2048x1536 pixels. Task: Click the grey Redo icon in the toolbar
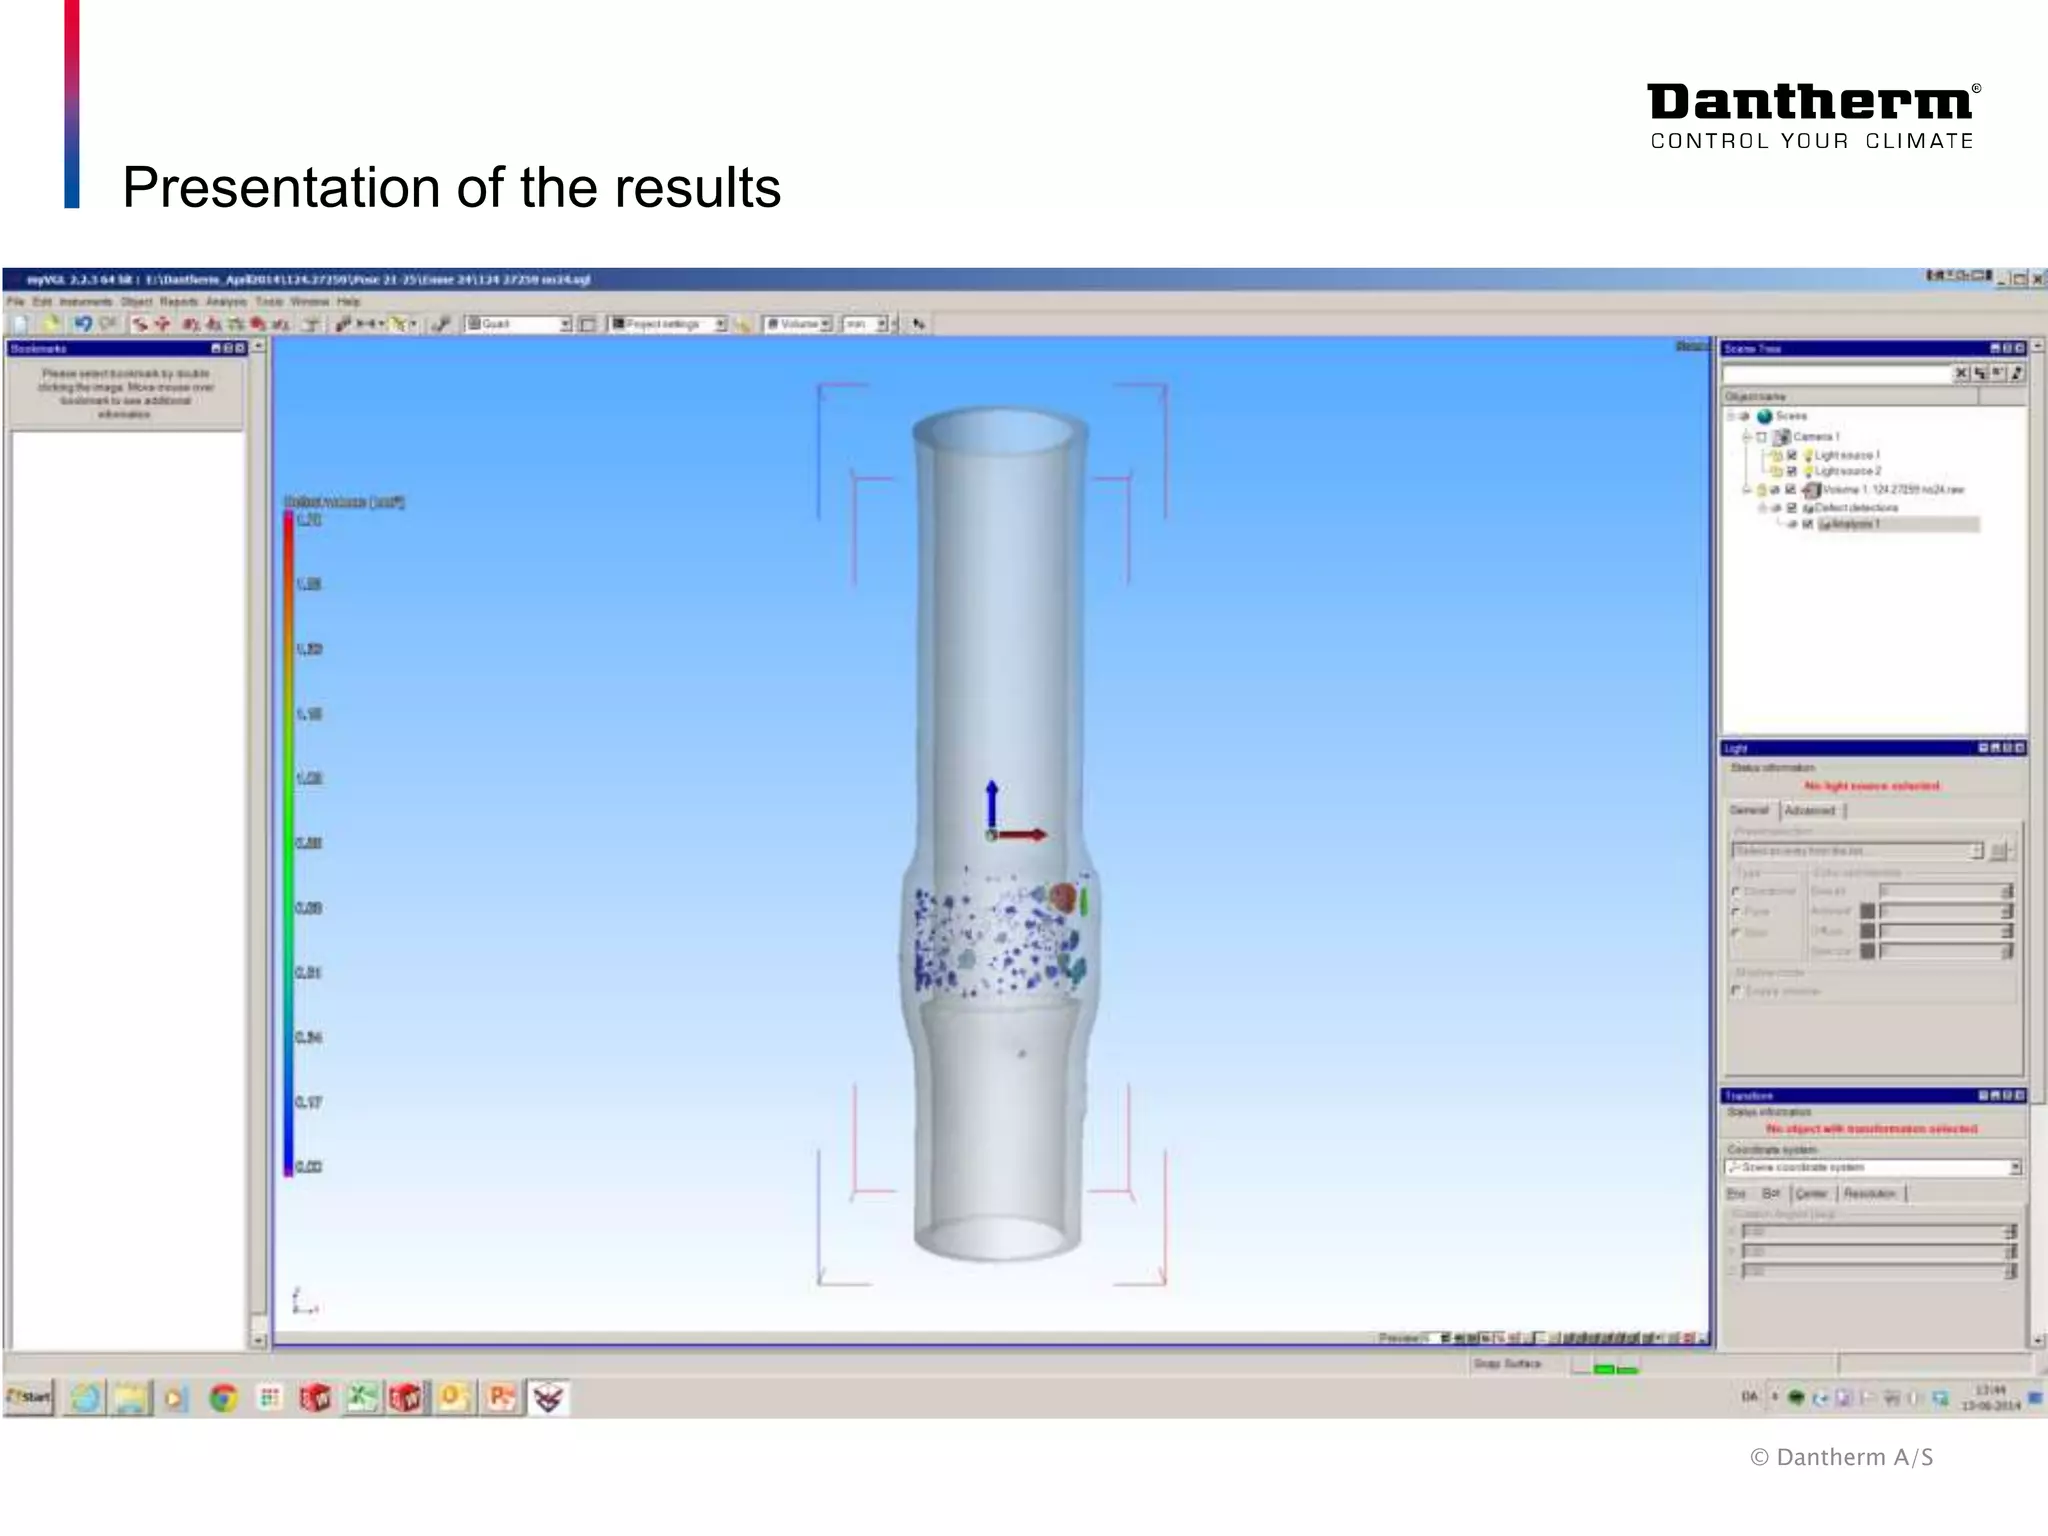pyautogui.click(x=108, y=324)
